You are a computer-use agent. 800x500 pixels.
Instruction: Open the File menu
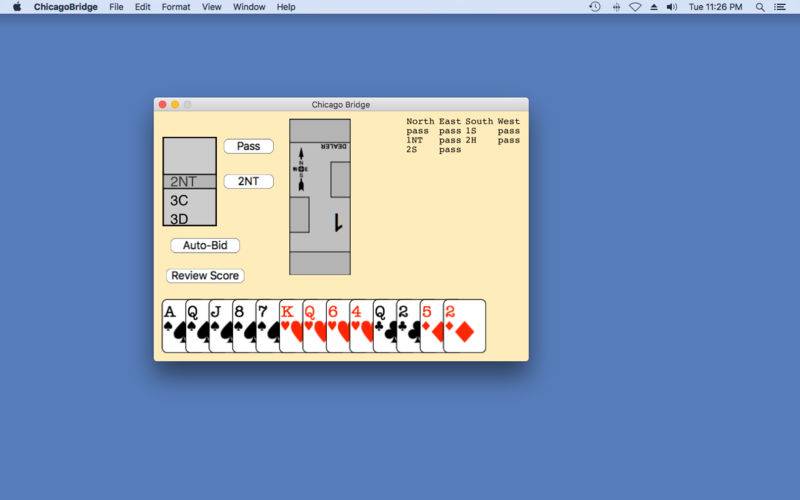[116, 7]
